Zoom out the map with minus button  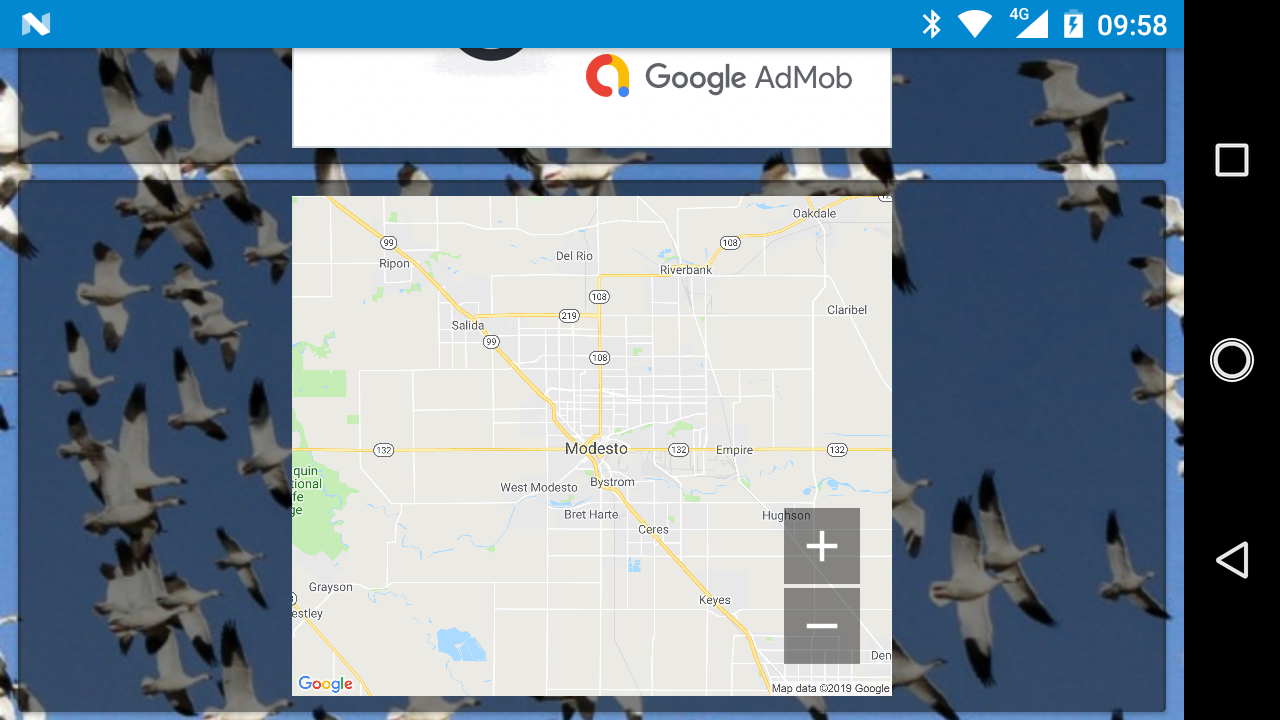point(822,626)
